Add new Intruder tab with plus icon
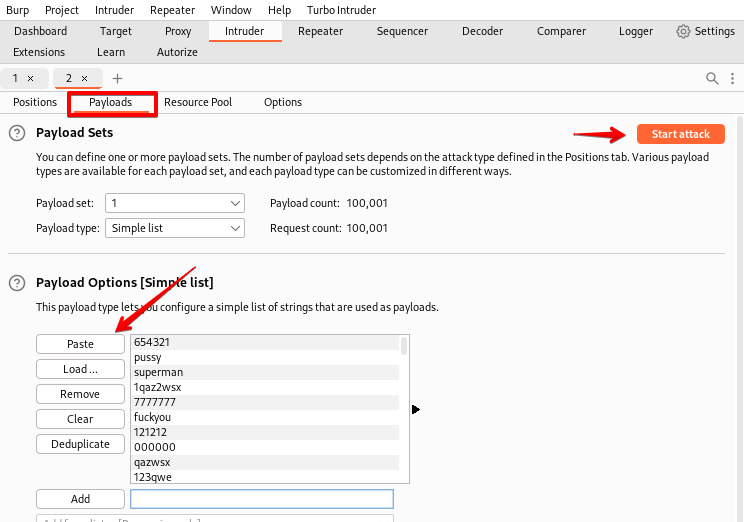The width and height of the screenshot is (744, 522). pos(117,78)
